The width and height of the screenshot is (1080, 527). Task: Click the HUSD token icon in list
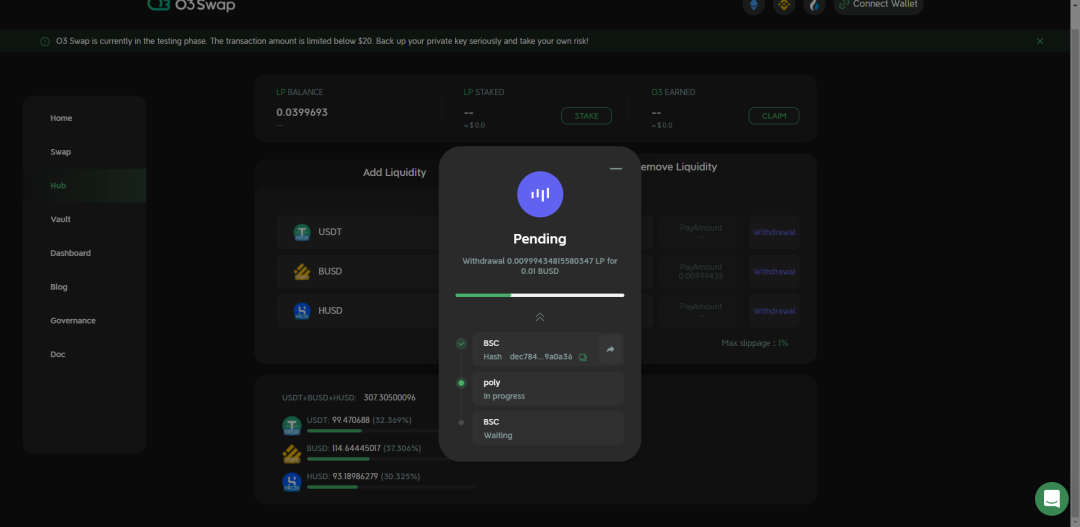point(302,311)
